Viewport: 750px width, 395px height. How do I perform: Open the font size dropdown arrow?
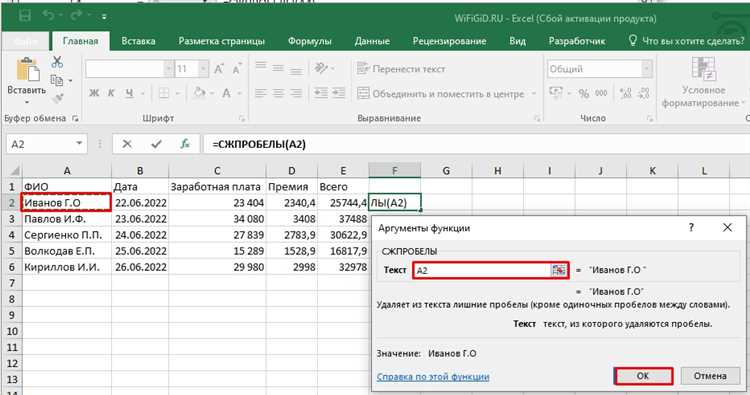pyautogui.click(x=204, y=69)
